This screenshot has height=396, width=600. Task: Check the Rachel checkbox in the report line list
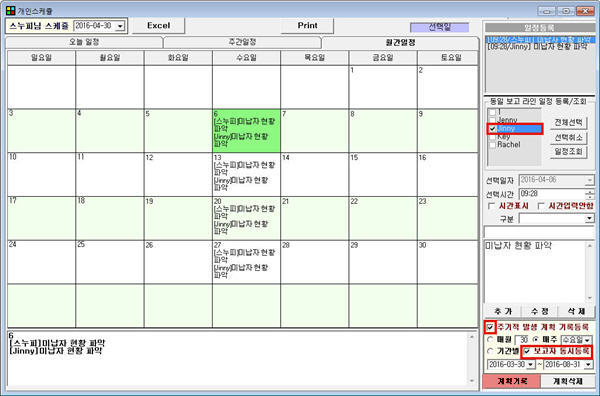492,145
